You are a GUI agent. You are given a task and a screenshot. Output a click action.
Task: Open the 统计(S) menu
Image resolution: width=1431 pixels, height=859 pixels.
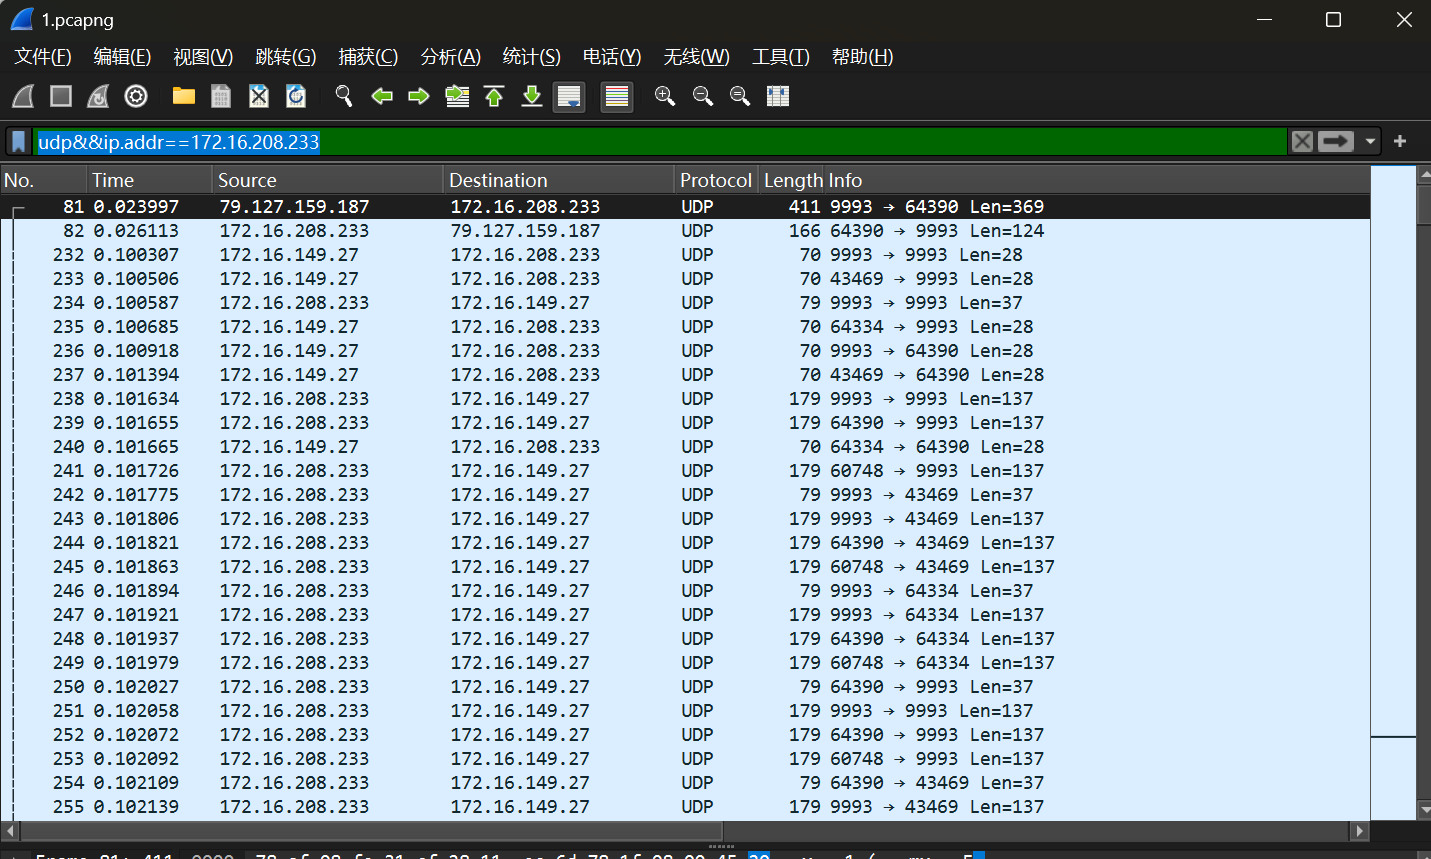tap(532, 57)
